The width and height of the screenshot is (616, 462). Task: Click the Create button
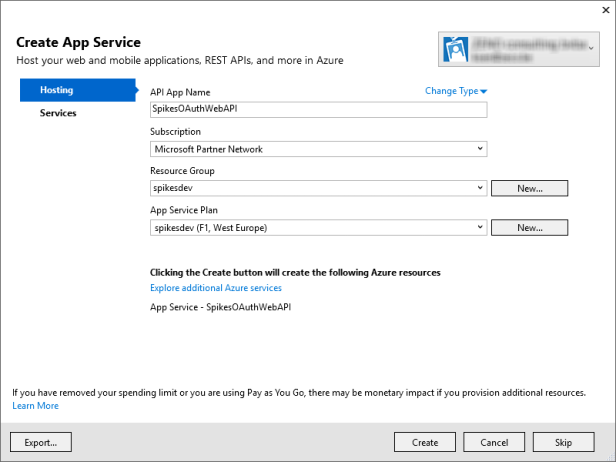pyautogui.click(x=425, y=442)
